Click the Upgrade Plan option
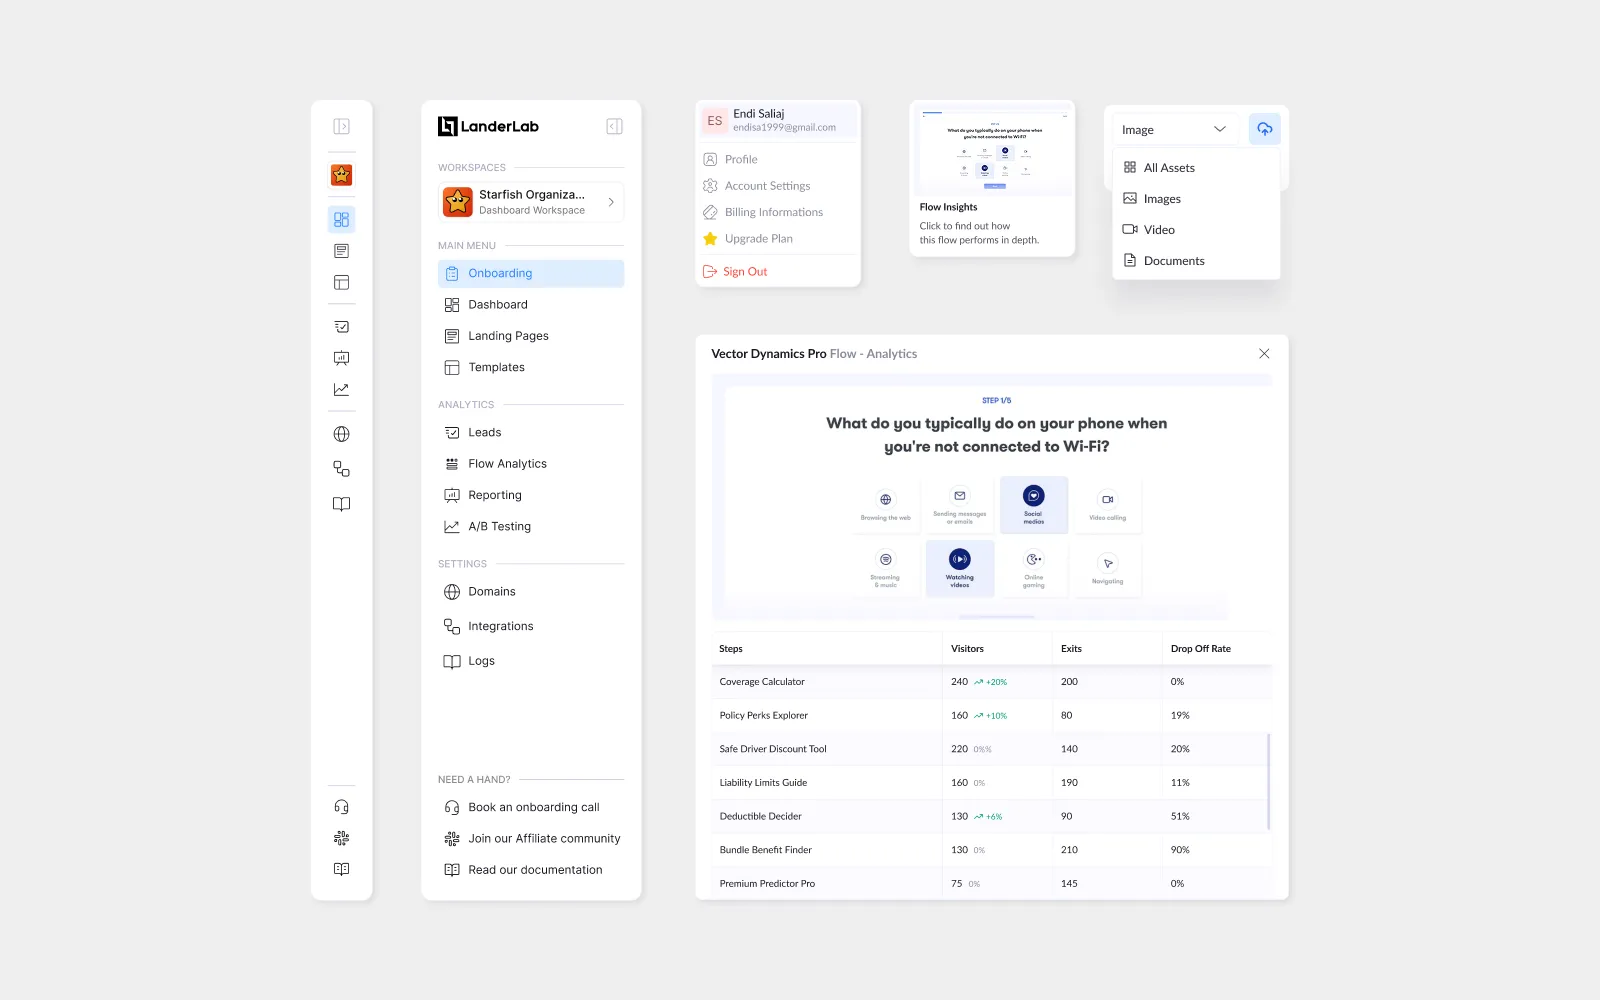The width and height of the screenshot is (1600, 1000). point(758,238)
